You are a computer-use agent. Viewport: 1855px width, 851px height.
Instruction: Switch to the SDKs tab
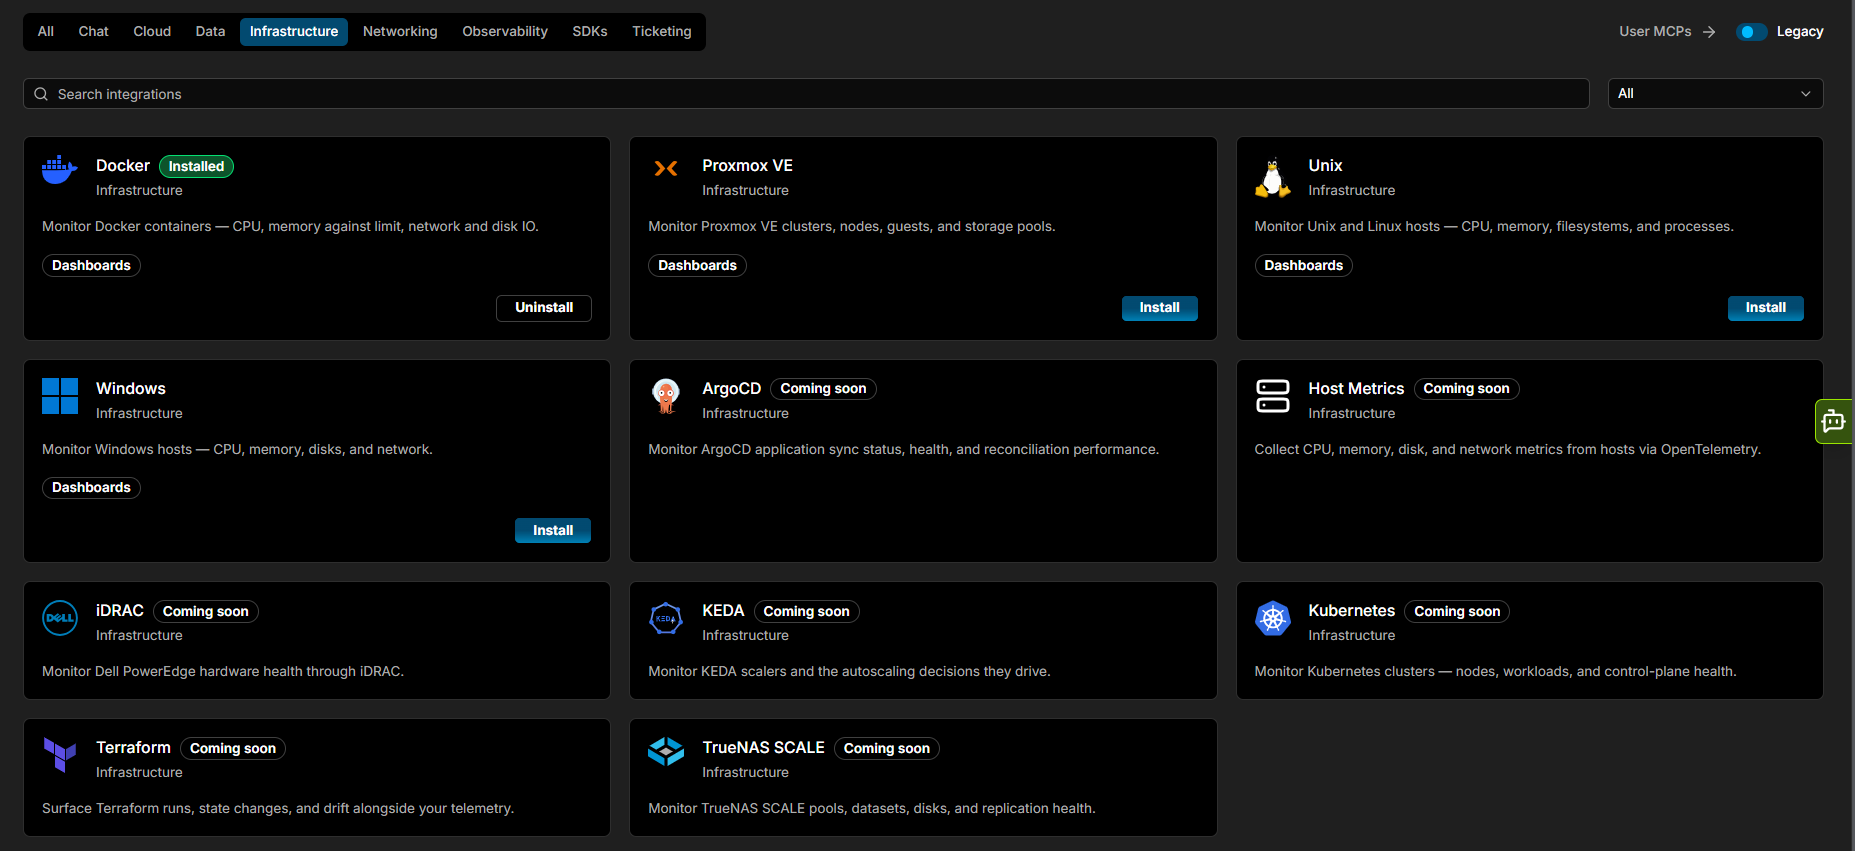590,32
